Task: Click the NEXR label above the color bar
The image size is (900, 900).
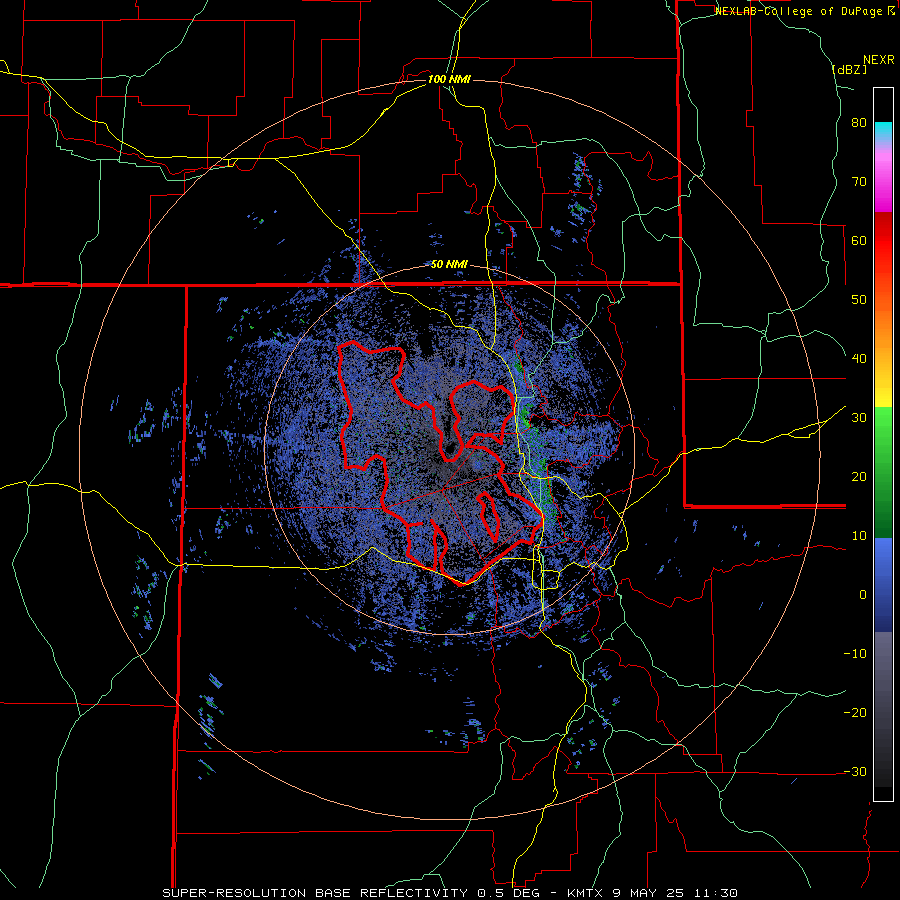Action: (879, 60)
